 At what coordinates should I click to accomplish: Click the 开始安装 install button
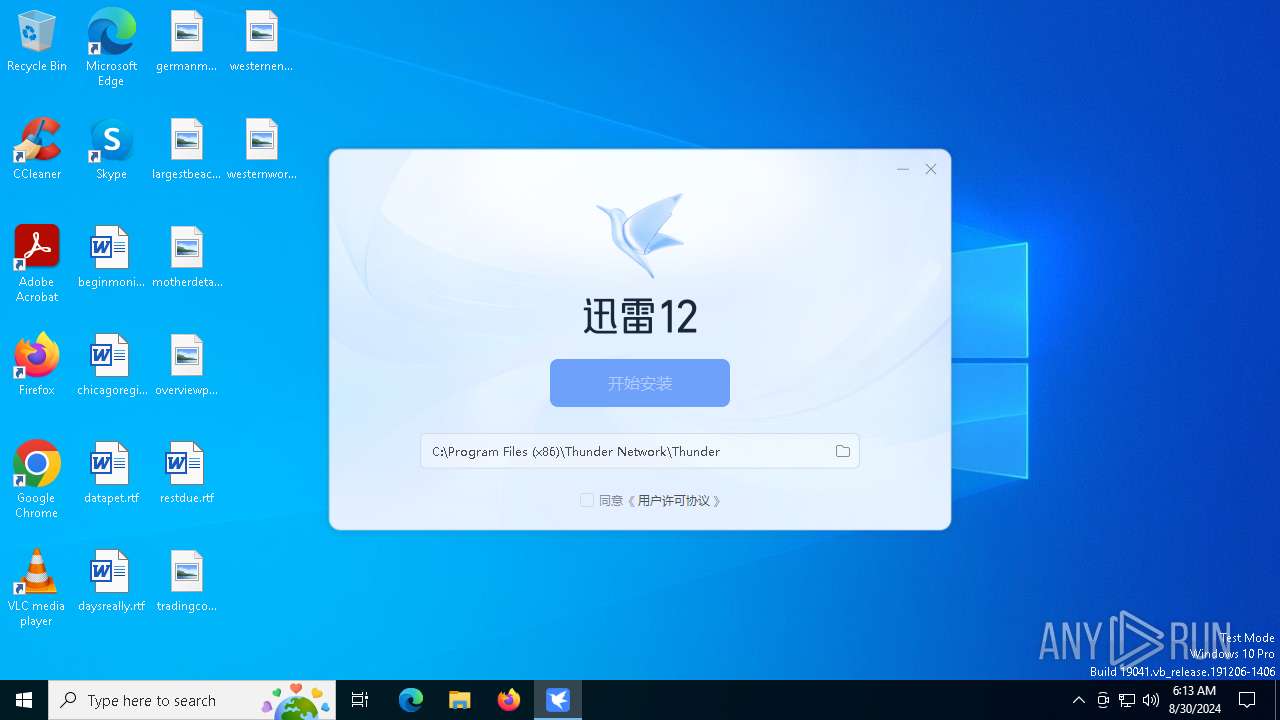[640, 383]
